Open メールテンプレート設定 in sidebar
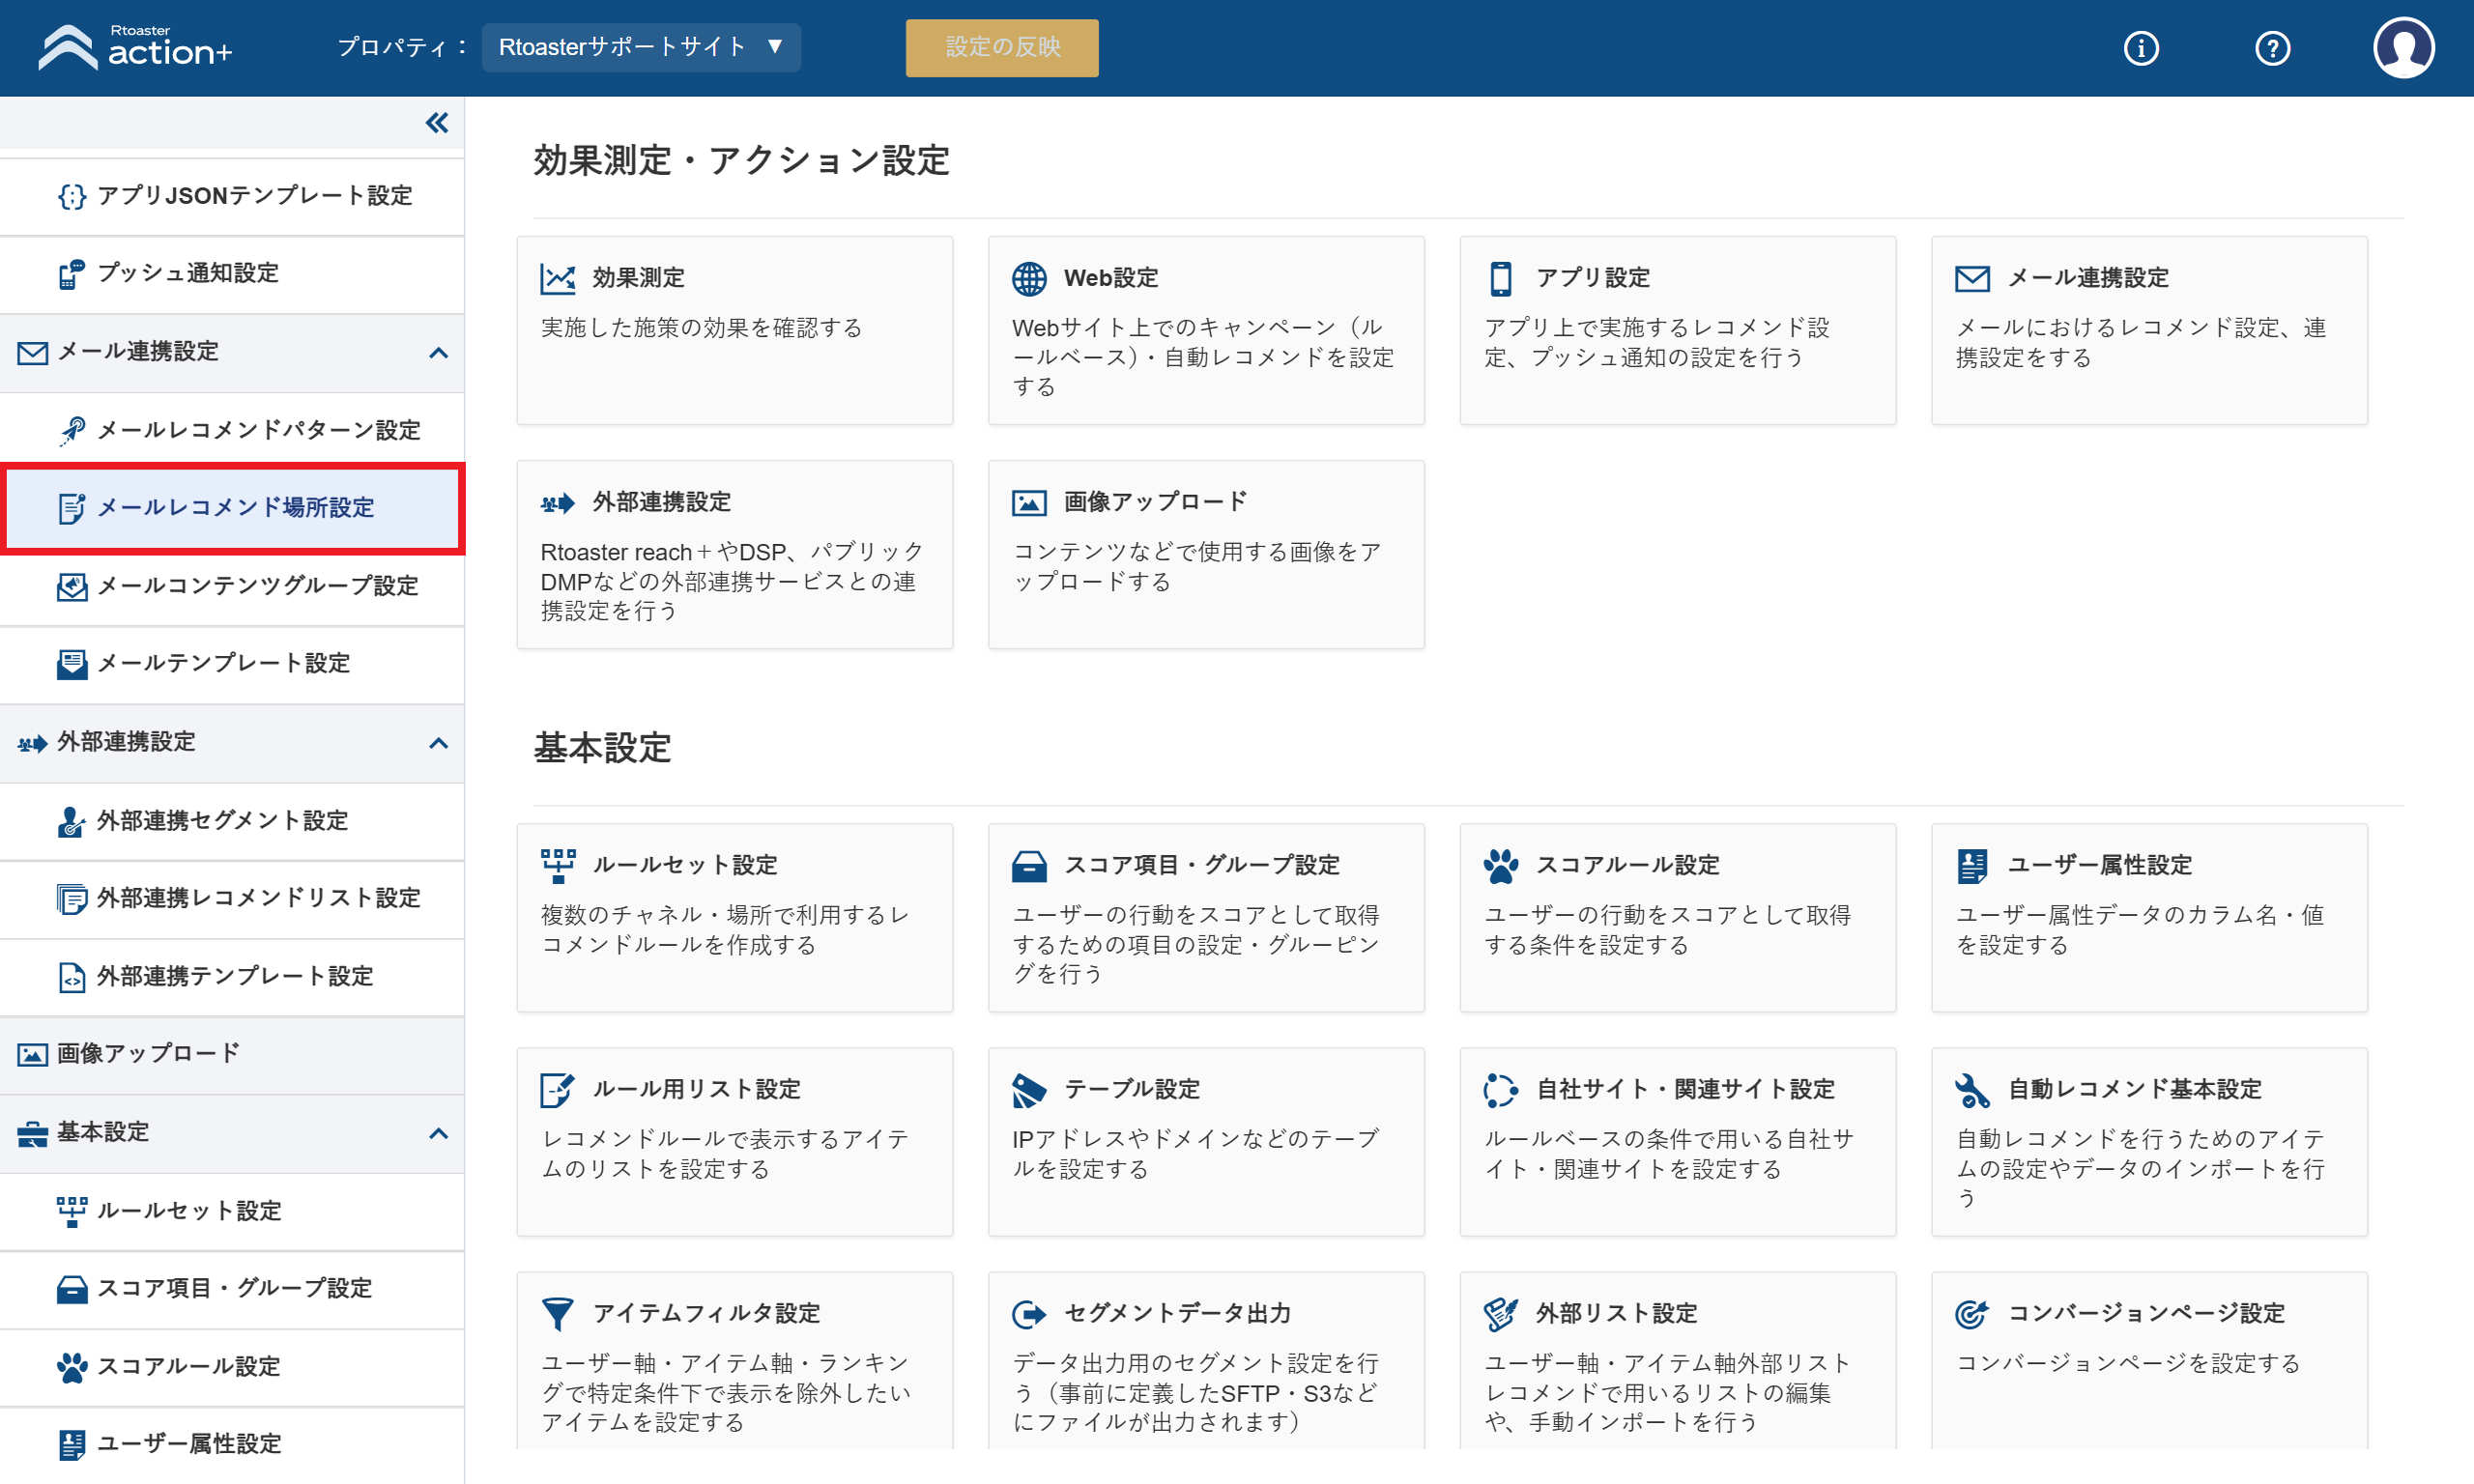The width and height of the screenshot is (2474, 1484). pos(232,664)
